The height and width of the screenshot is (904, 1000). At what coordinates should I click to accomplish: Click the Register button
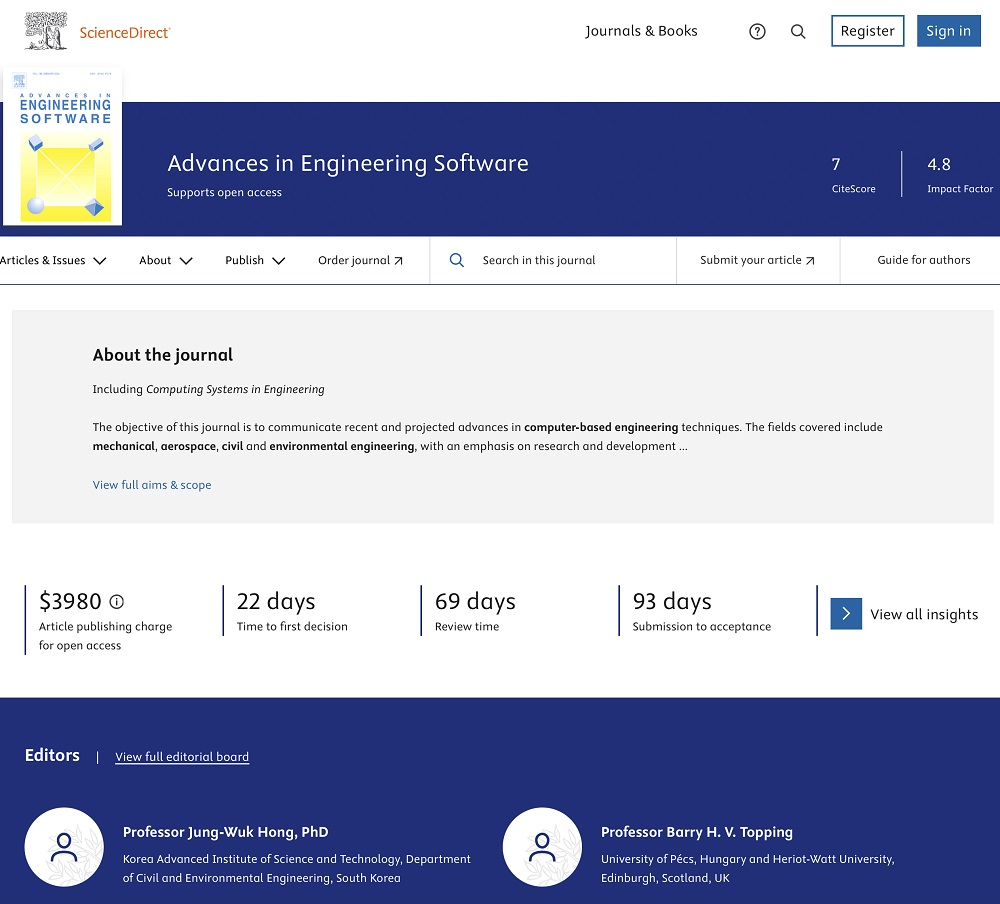coord(867,31)
